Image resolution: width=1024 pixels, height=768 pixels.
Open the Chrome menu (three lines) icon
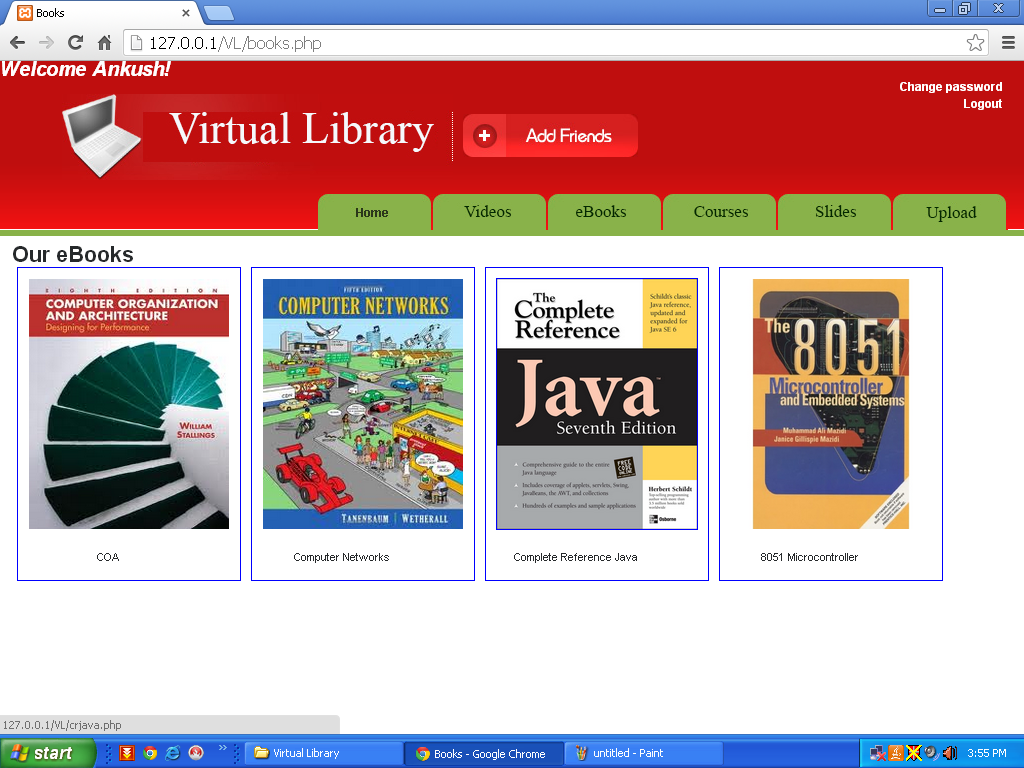[1008, 43]
